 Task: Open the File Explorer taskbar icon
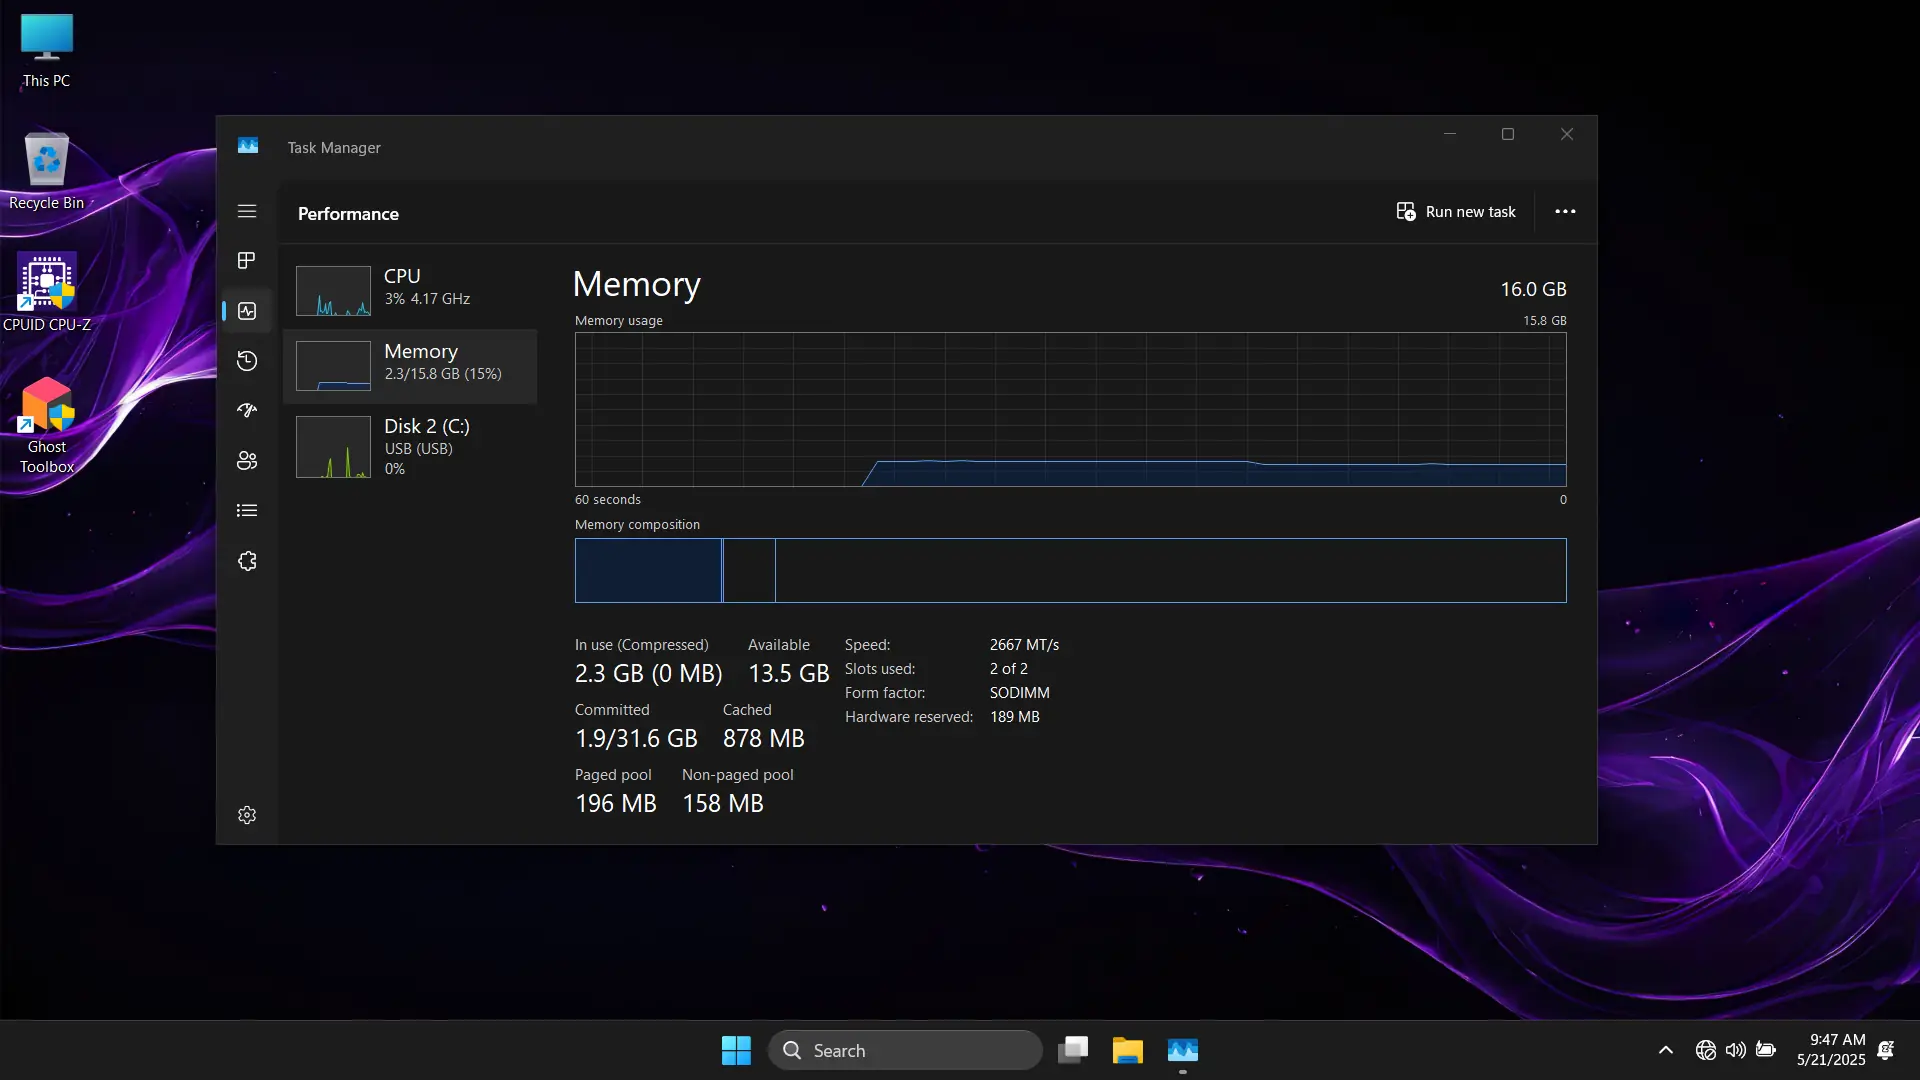coord(1127,1050)
